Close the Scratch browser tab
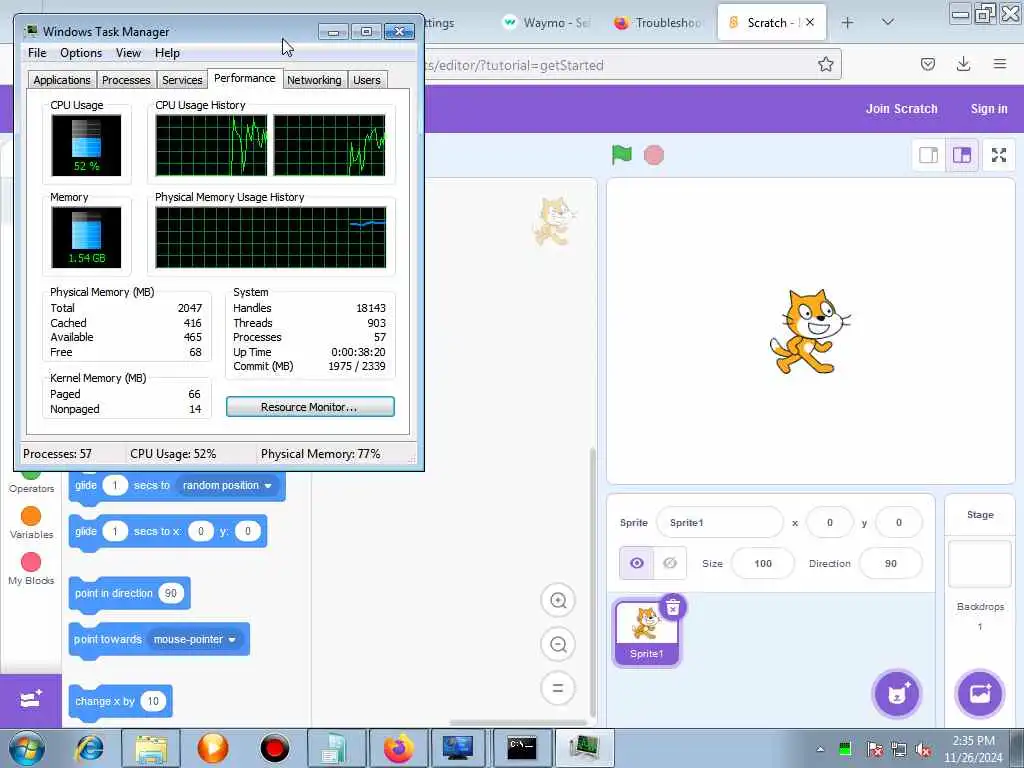The image size is (1024, 768). (x=810, y=22)
